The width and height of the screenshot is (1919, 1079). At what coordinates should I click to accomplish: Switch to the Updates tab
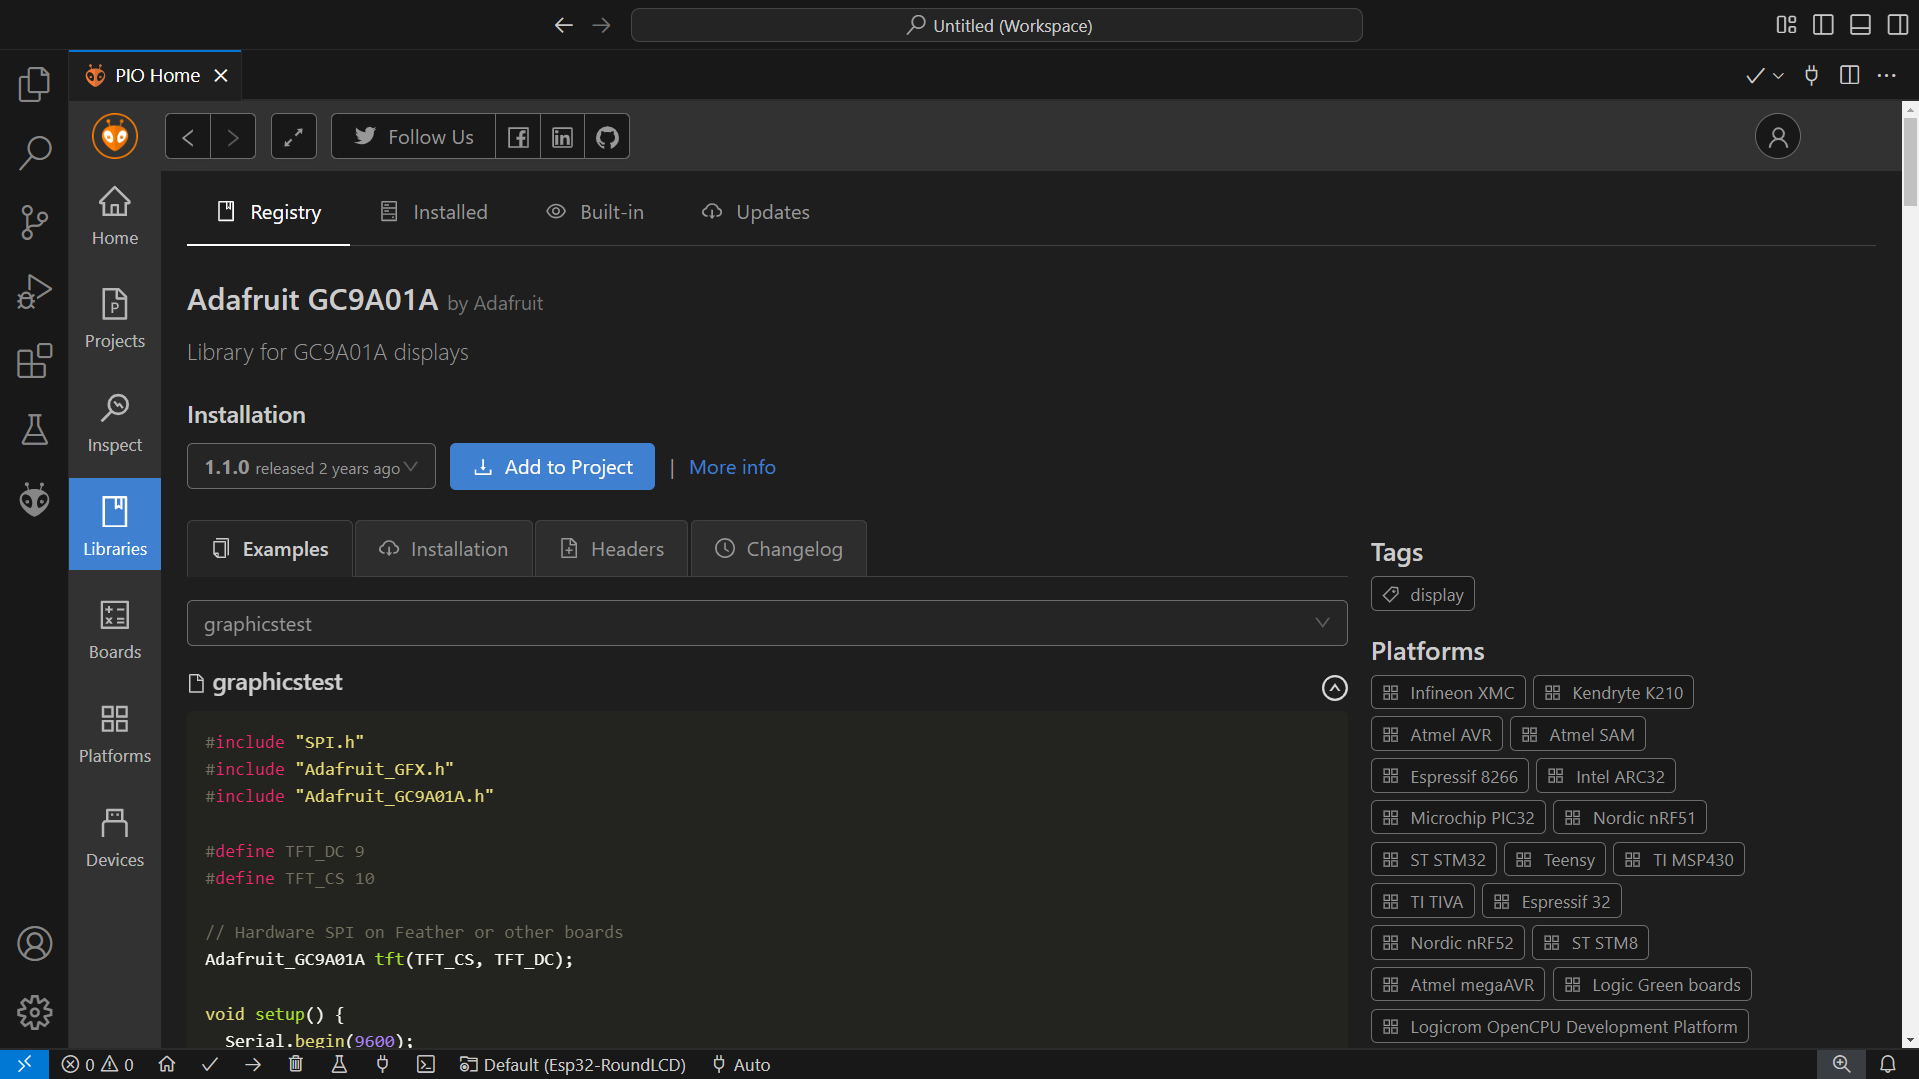[x=756, y=212]
